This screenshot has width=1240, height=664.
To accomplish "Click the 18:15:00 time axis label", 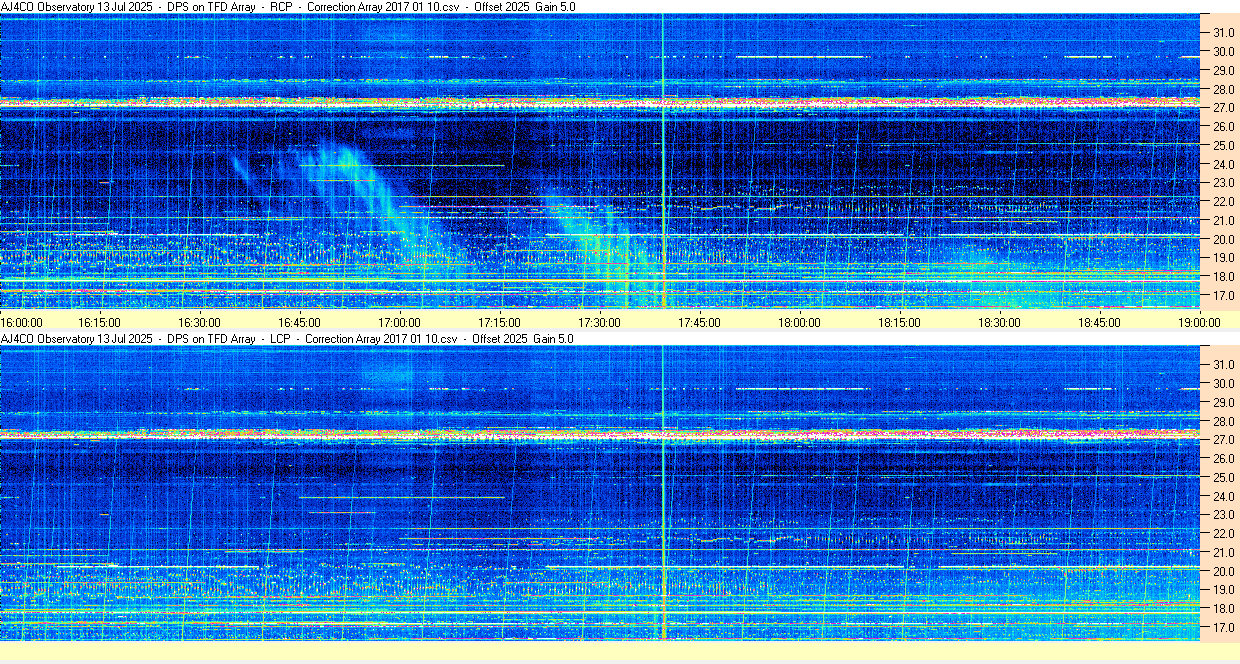I will pos(899,322).
